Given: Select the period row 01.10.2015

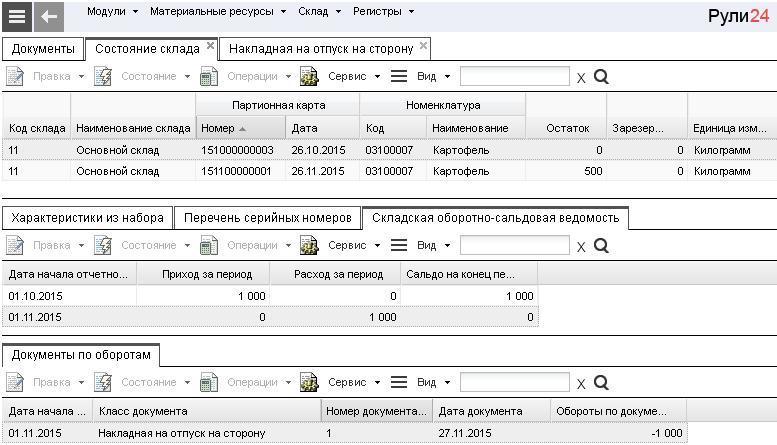Looking at the screenshot, I should pyautogui.click(x=271, y=296).
